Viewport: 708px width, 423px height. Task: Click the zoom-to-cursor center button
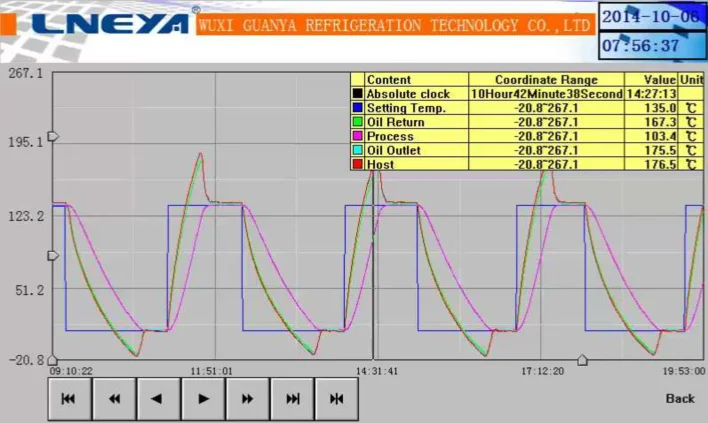click(x=336, y=399)
